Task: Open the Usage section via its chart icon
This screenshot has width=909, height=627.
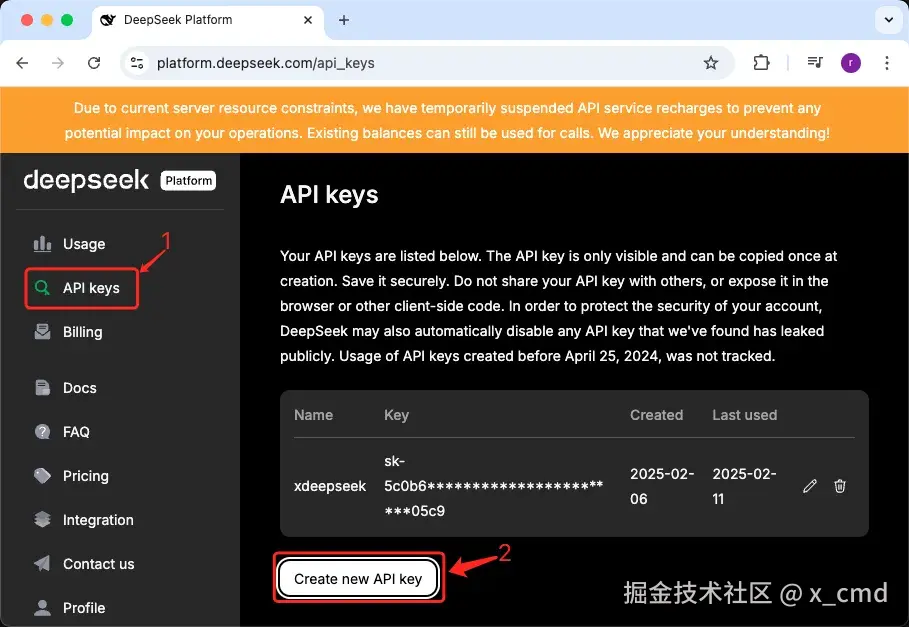Action: 44,243
